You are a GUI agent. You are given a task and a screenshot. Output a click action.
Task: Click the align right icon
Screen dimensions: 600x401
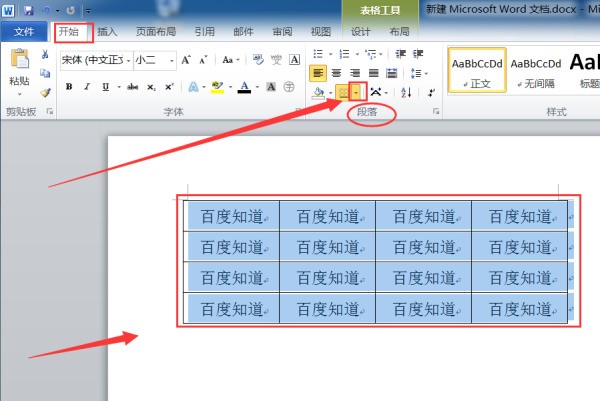pyautogui.click(x=355, y=73)
